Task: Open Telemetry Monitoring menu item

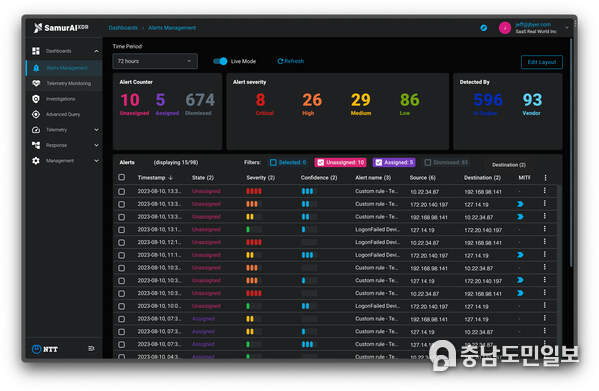Action: 64,83
